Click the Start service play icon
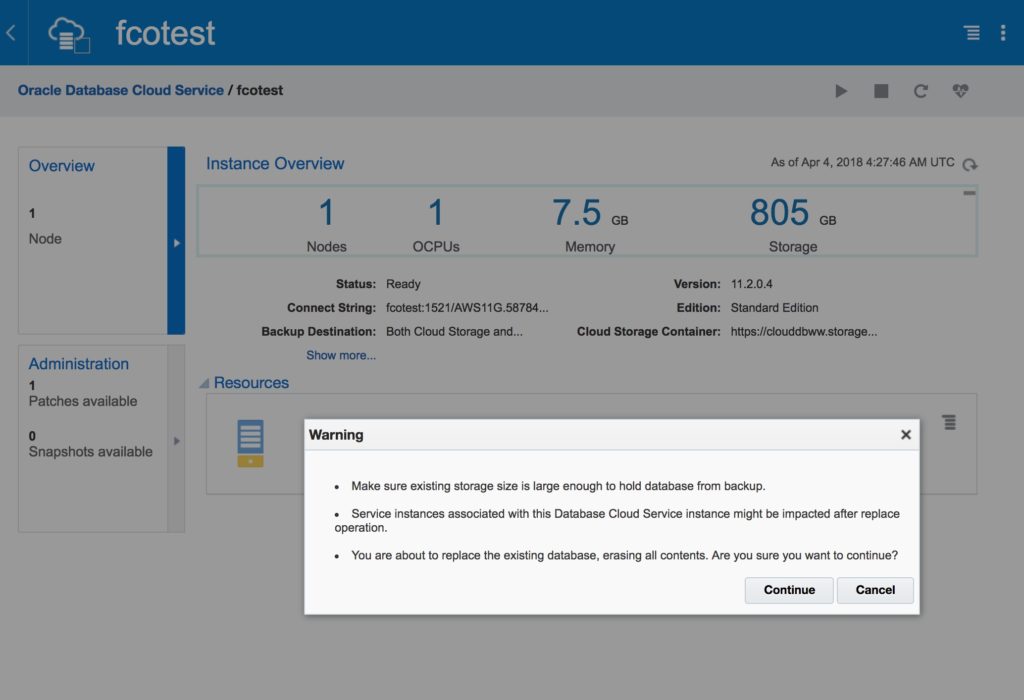 click(841, 91)
